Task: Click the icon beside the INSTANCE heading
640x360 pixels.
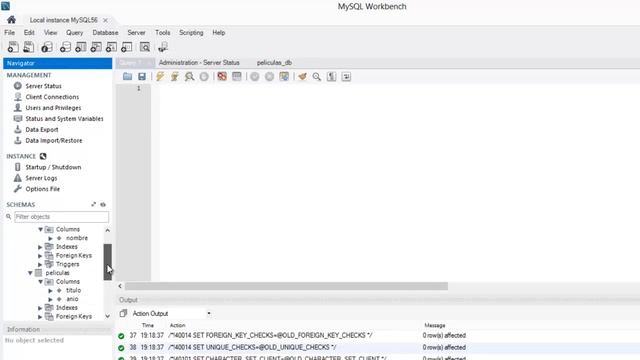Action: (43, 156)
